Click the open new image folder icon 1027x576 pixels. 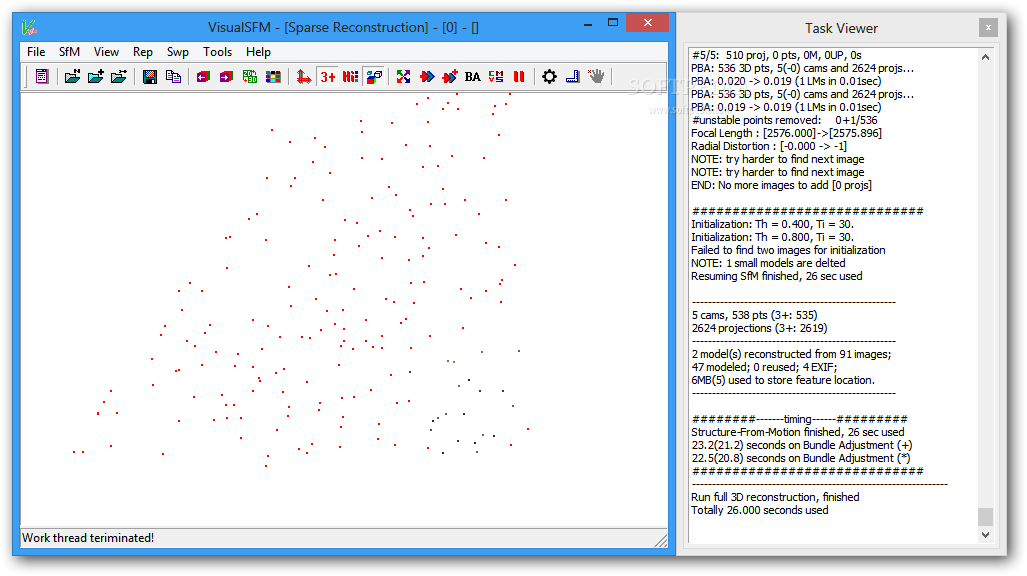[x=72, y=77]
